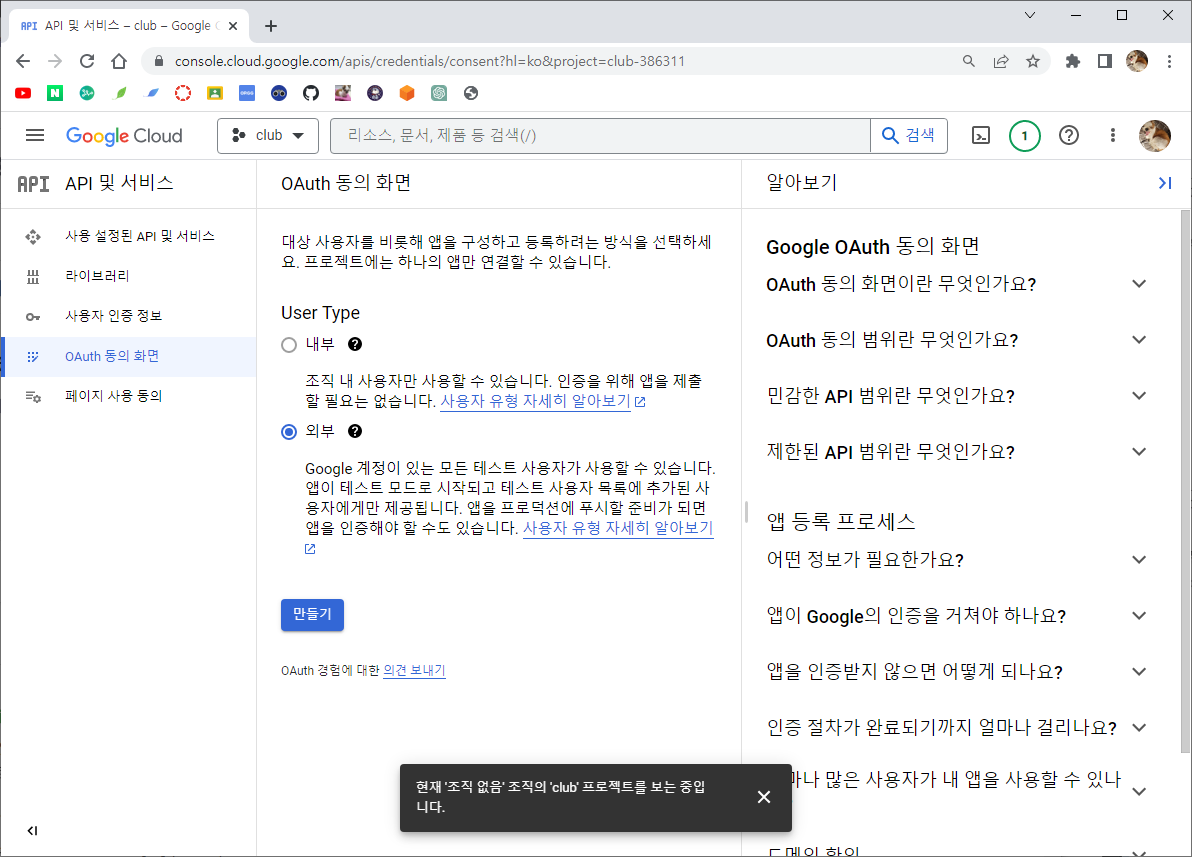Expand OAuth 동의 화면이란 무엇인가요? section
This screenshot has width=1192, height=857.
(1139, 284)
